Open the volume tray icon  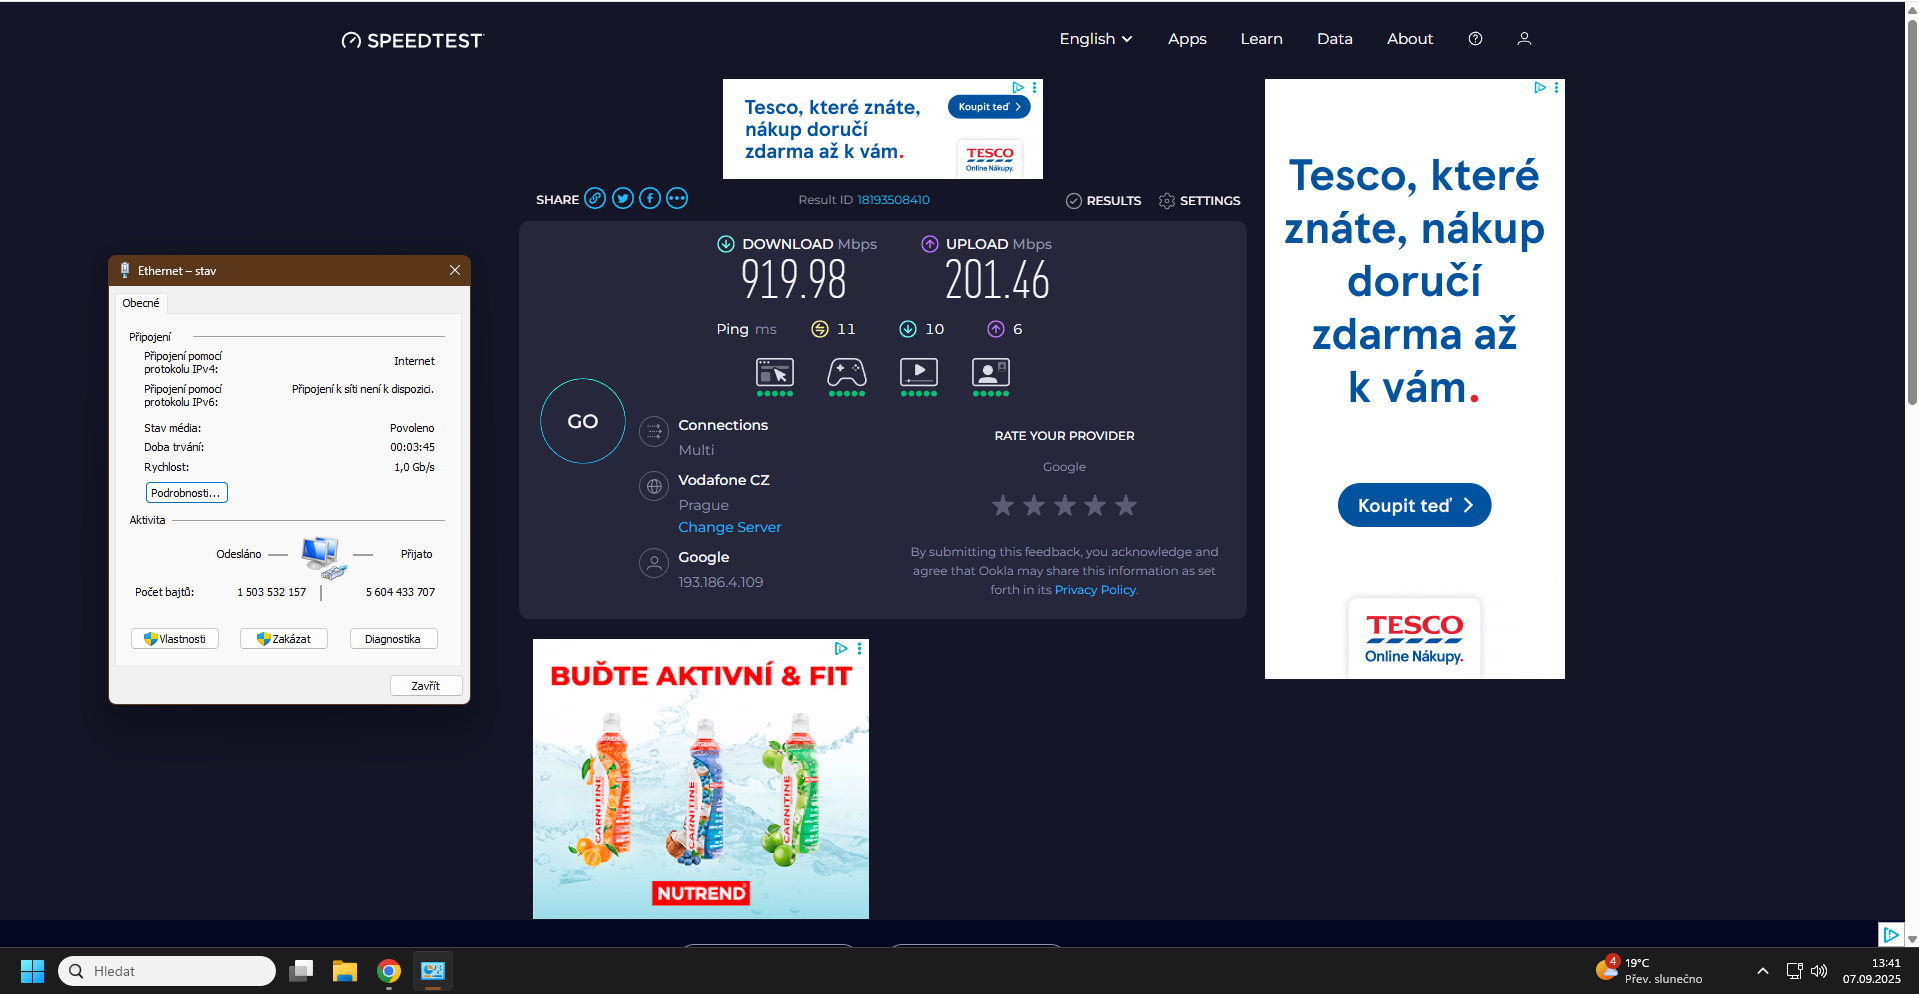(1819, 971)
